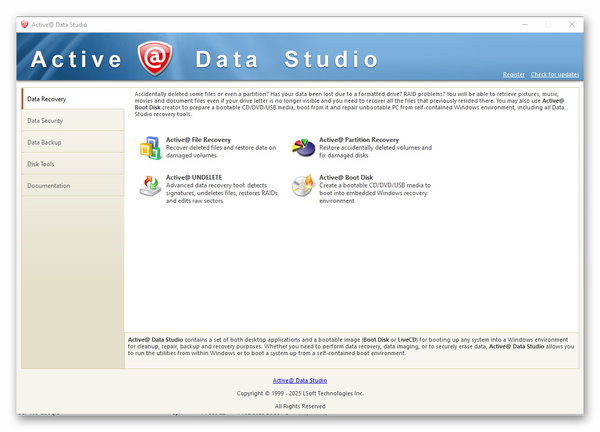The height and width of the screenshot is (432, 600).
Task: Click the Active@ File Recovery title
Action: point(198,140)
